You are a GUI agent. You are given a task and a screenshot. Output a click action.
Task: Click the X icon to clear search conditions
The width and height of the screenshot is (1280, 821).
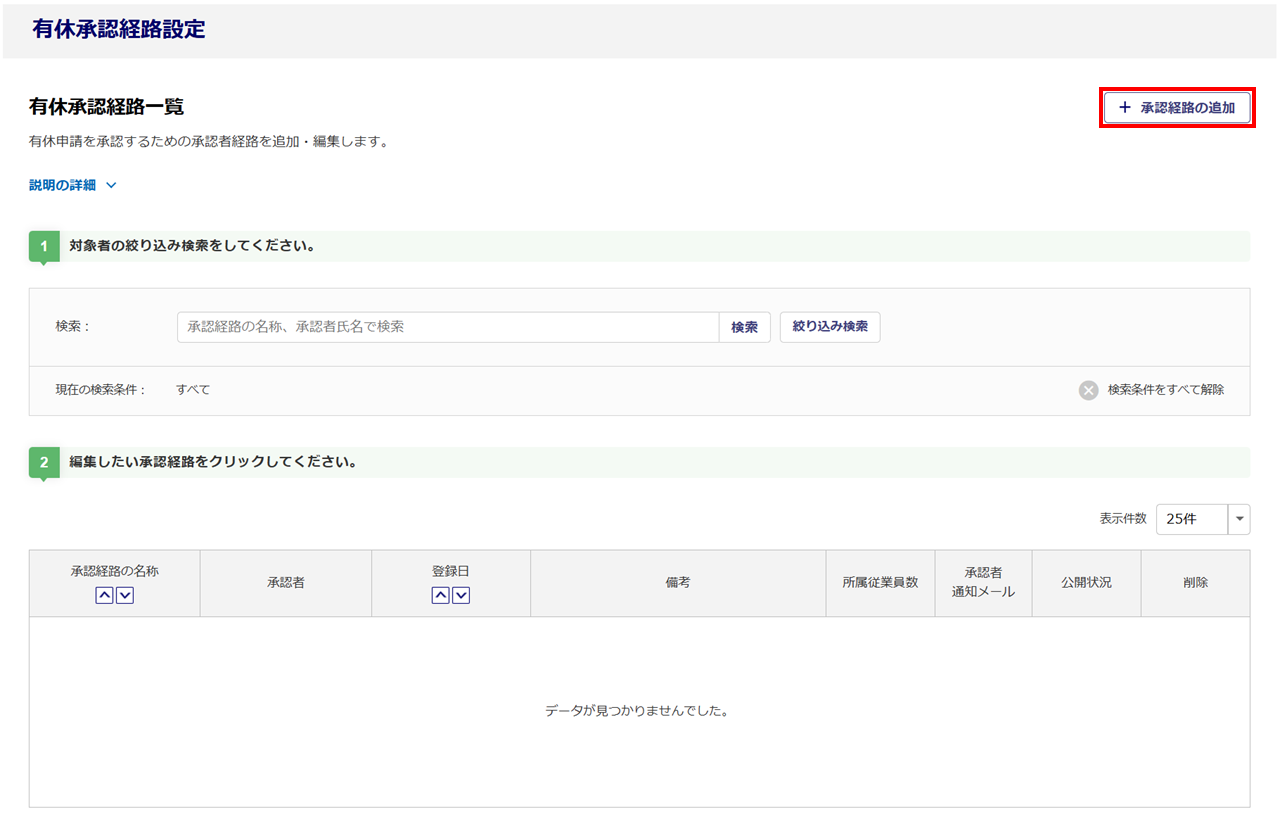(x=1089, y=390)
